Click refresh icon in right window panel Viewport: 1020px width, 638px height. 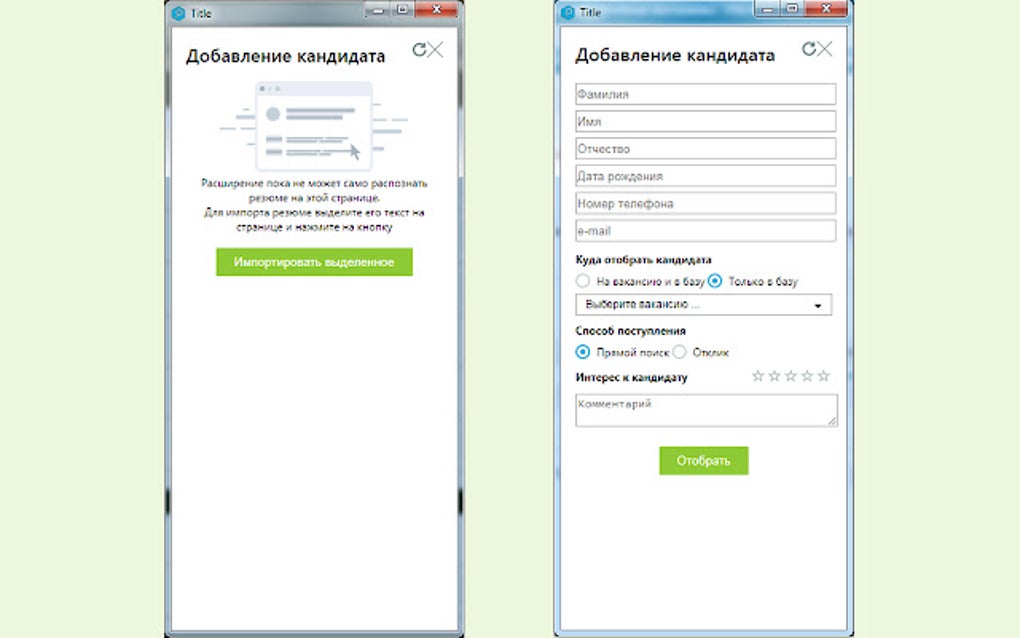click(x=809, y=49)
